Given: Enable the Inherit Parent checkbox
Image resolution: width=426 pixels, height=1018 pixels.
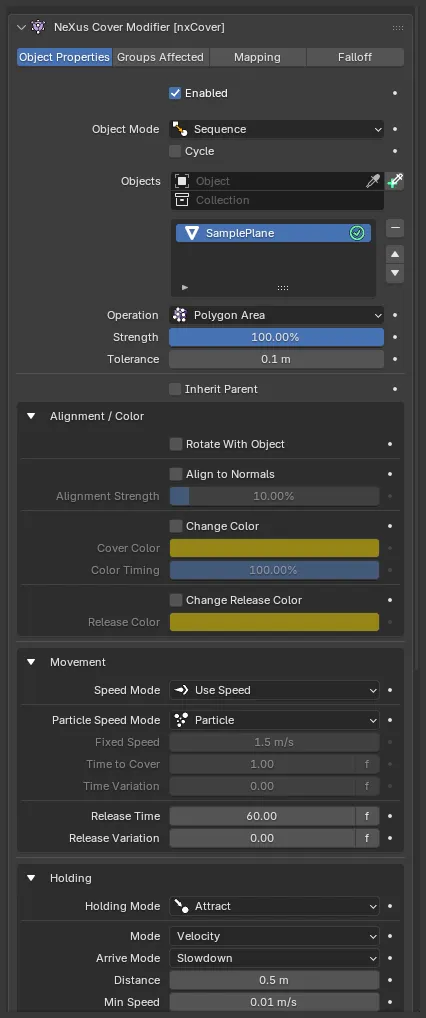Looking at the screenshot, I should tap(175, 389).
